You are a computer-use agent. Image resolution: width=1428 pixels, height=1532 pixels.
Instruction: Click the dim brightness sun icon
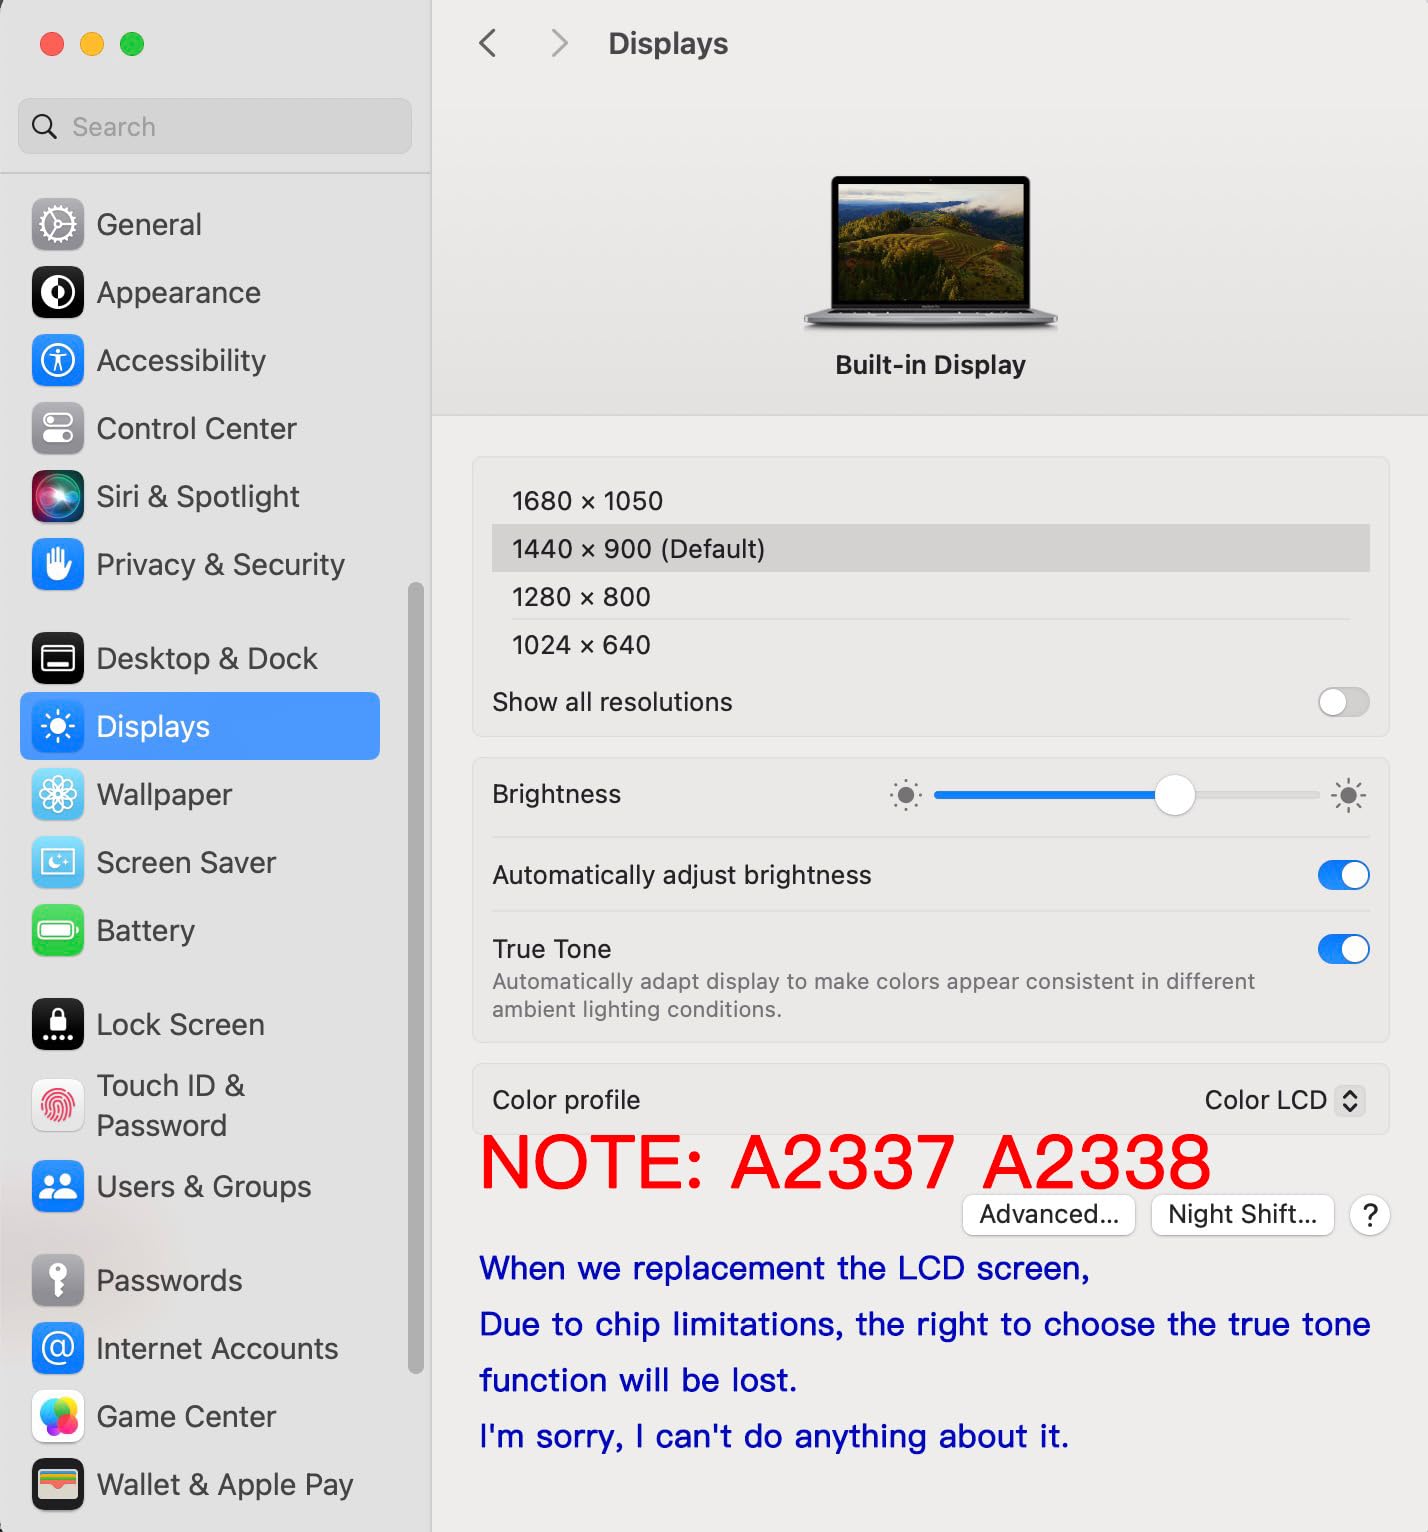[x=906, y=795]
